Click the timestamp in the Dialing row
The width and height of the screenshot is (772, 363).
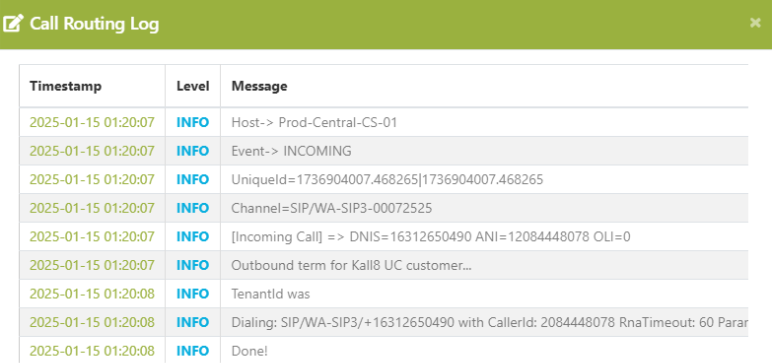click(92, 322)
